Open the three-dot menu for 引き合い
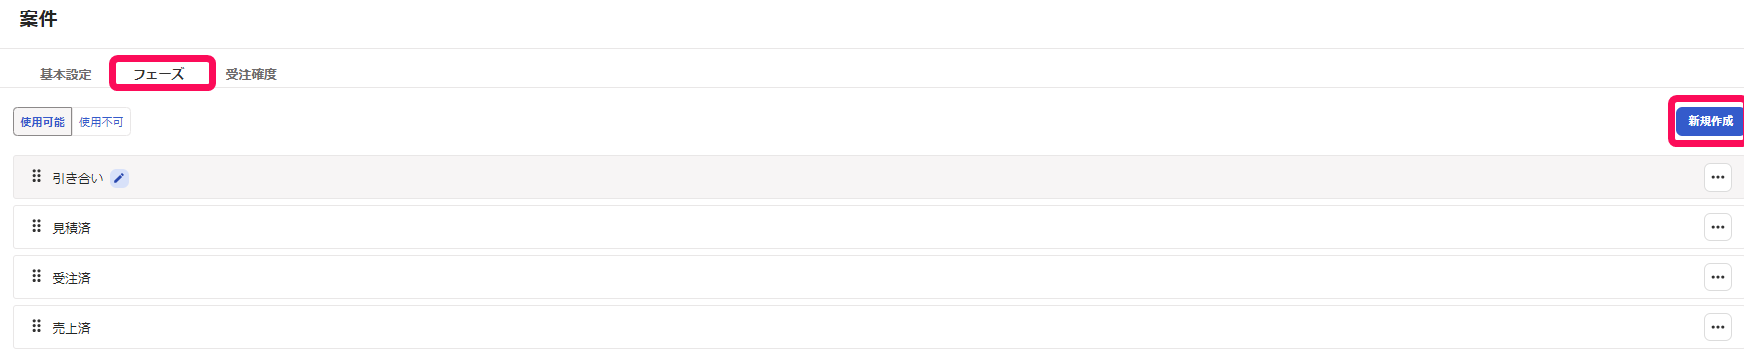 (1717, 177)
